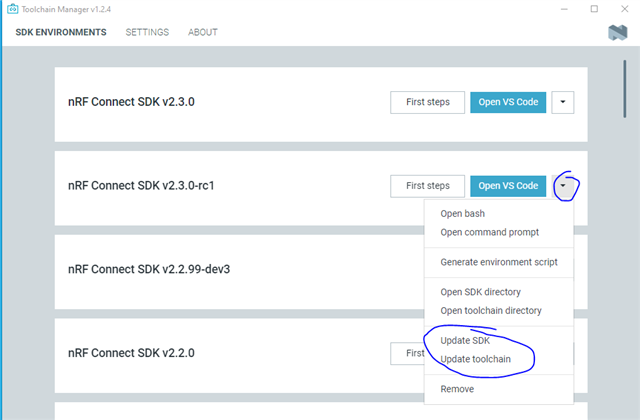Select Open toolchain directory
The height and width of the screenshot is (420, 640).
(x=491, y=311)
